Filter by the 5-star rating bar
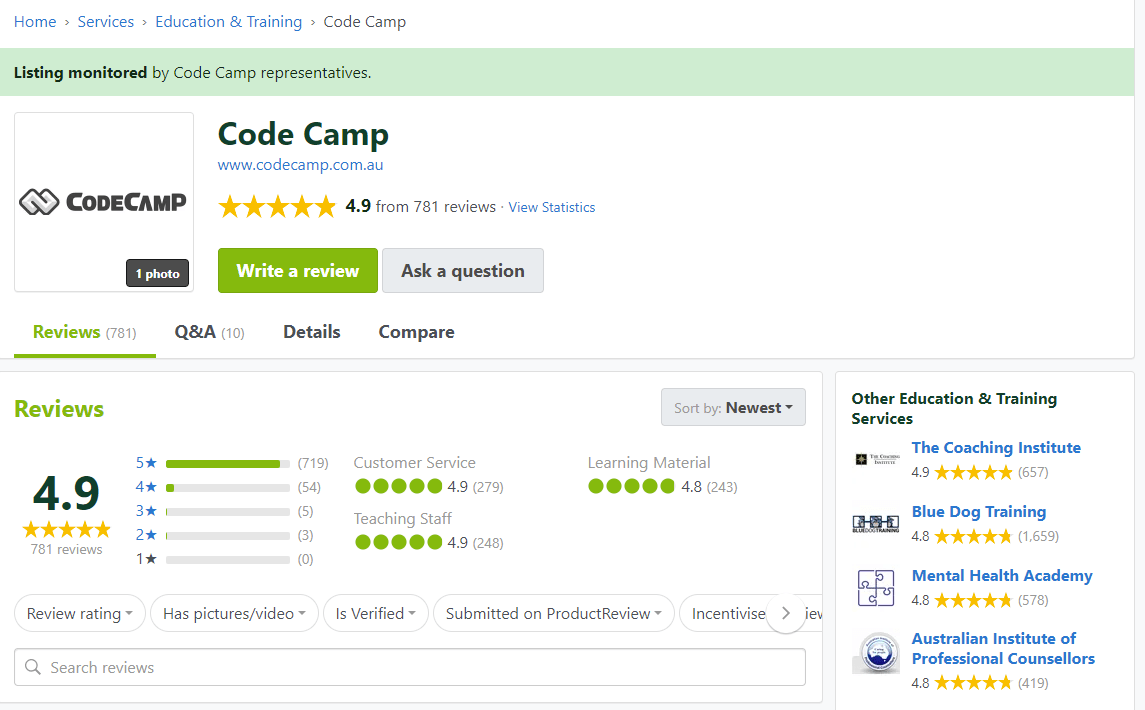Viewport: 1145px width, 710px height. (x=227, y=463)
